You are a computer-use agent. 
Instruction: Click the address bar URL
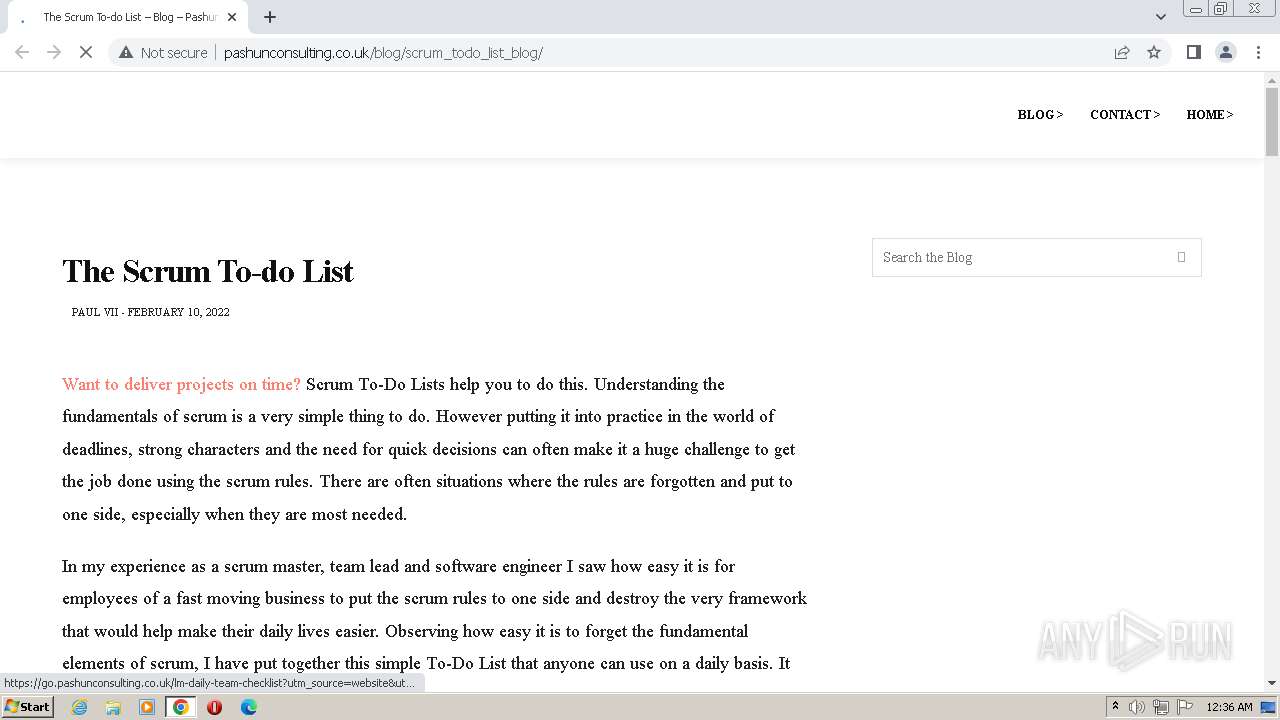tap(383, 52)
